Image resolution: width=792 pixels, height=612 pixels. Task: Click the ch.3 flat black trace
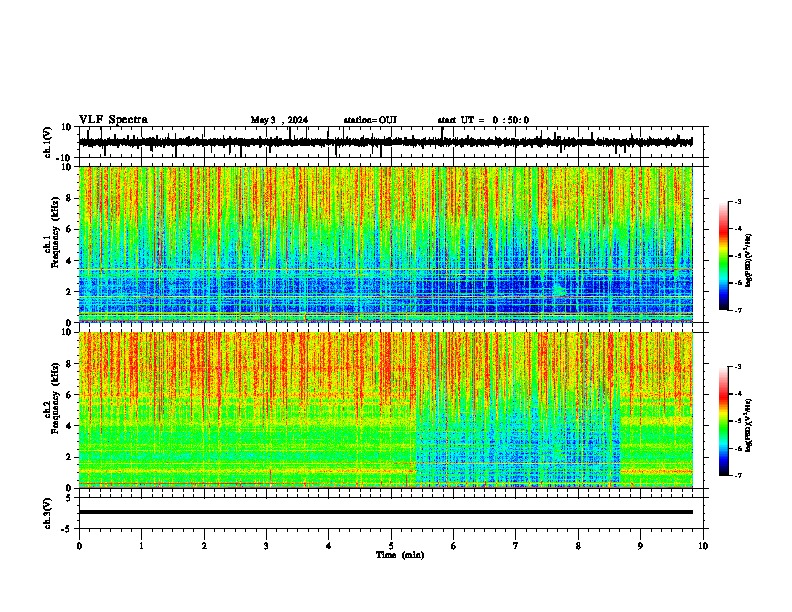(x=386, y=512)
